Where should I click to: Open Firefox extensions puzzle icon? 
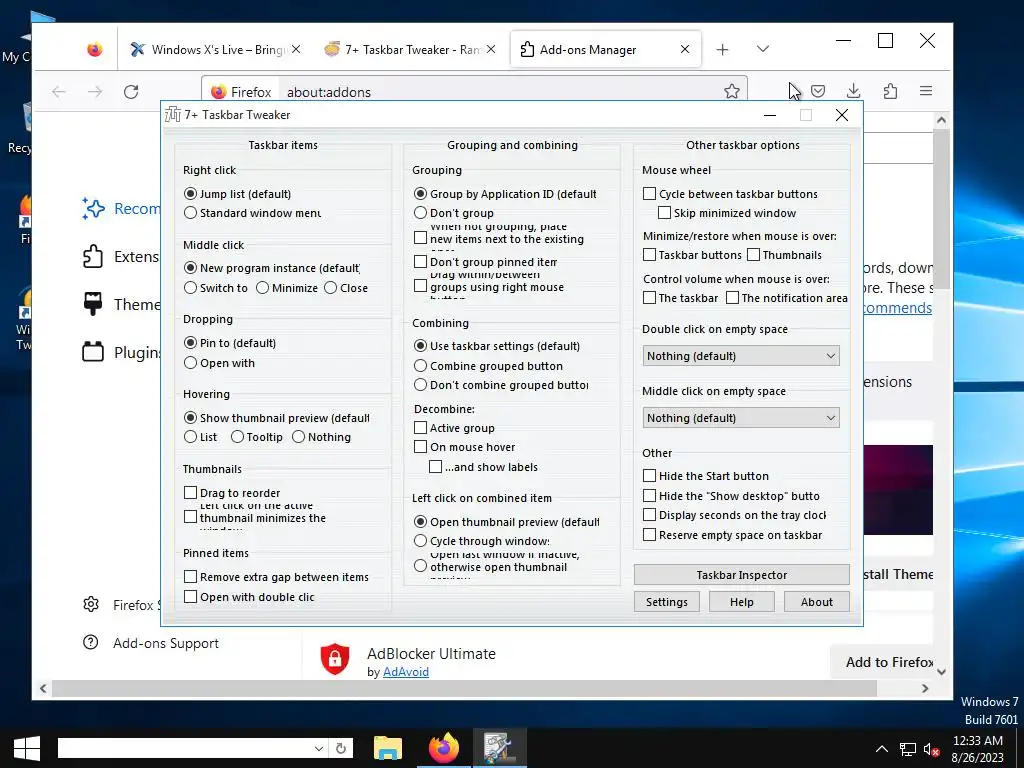(890, 91)
